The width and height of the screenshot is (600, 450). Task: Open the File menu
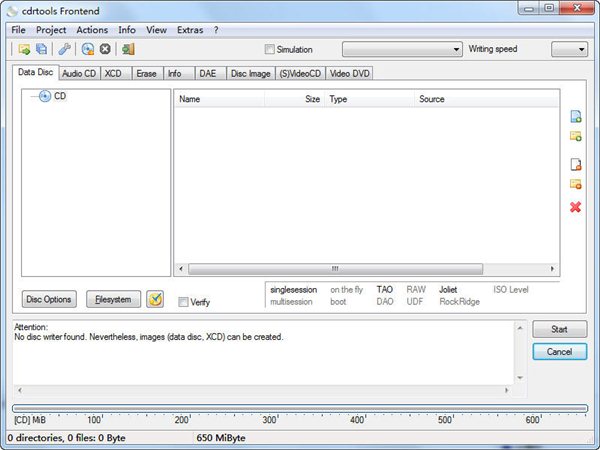(18, 30)
